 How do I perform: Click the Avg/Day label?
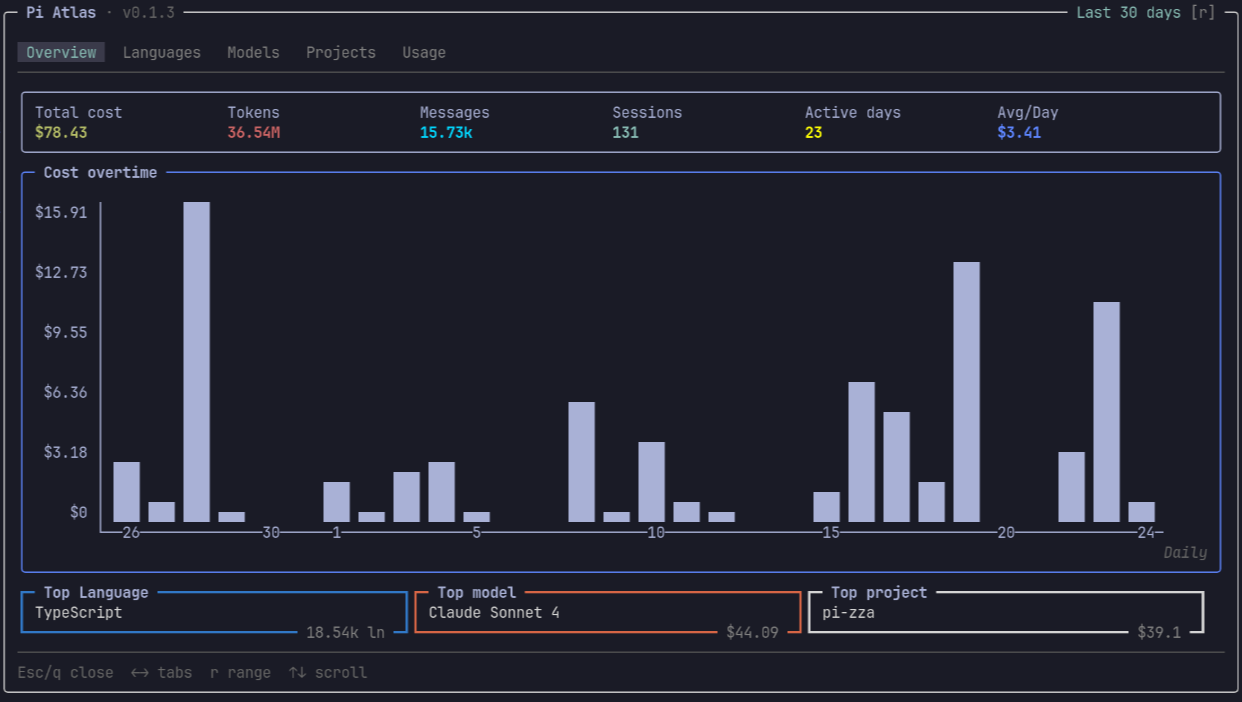1028,112
